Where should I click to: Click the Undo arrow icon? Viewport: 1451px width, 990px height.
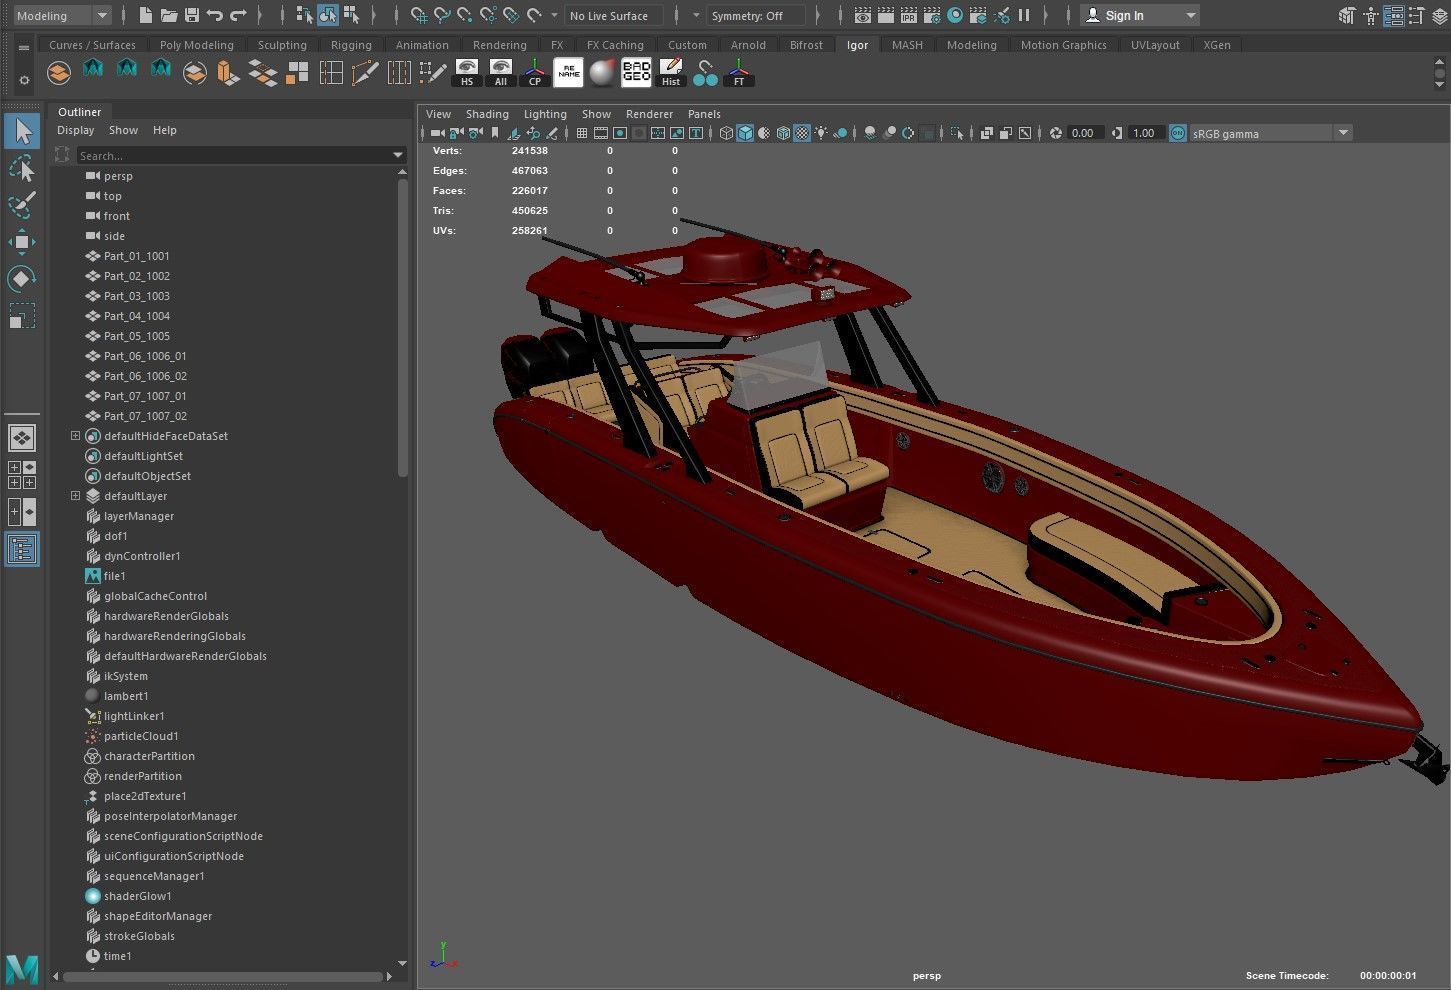pyautogui.click(x=214, y=15)
